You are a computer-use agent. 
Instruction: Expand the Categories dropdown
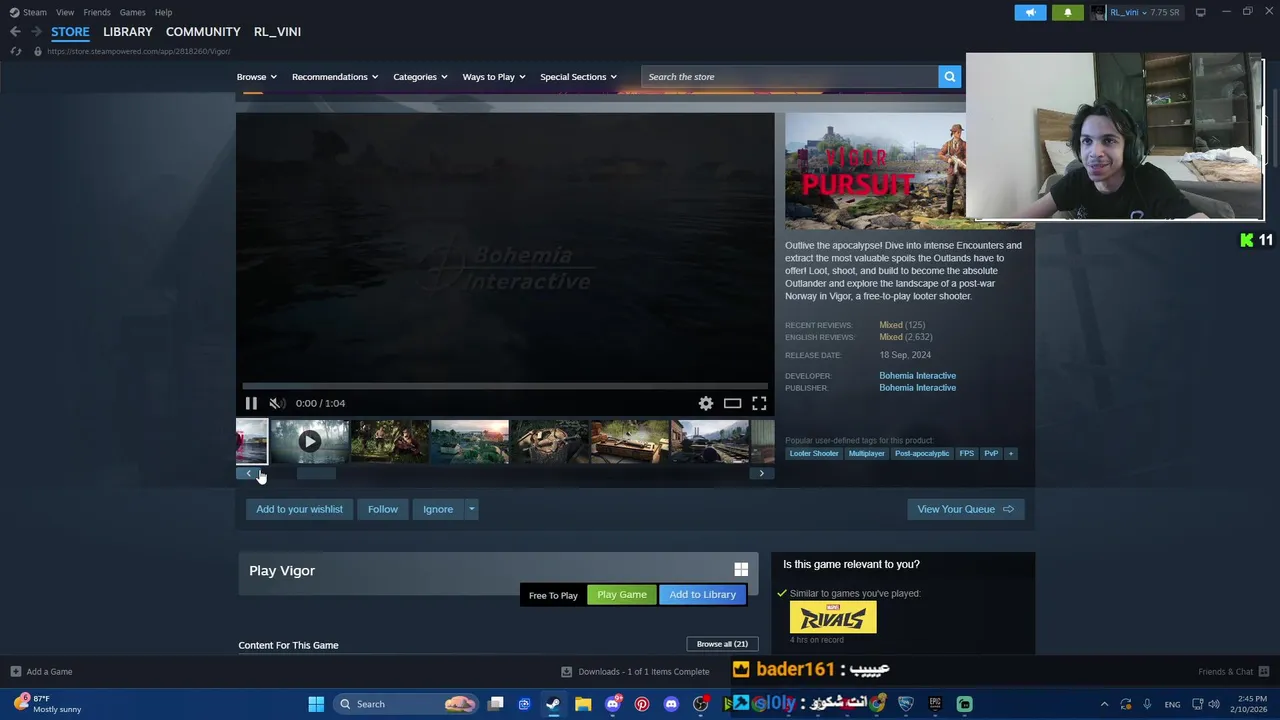pos(420,77)
